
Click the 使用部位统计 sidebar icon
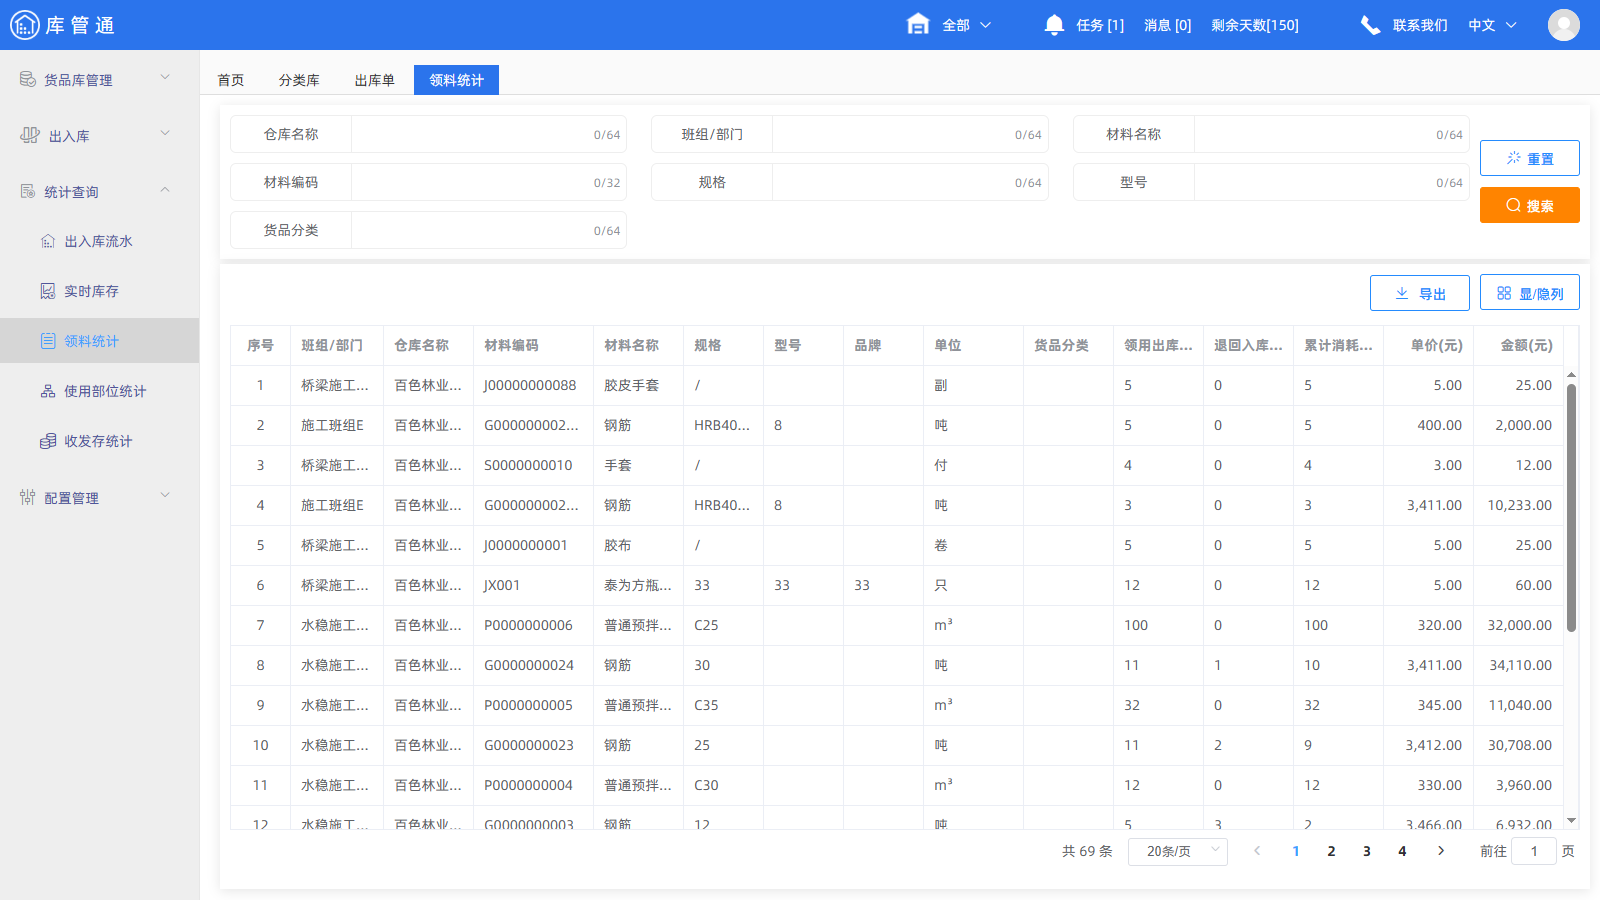coord(47,391)
